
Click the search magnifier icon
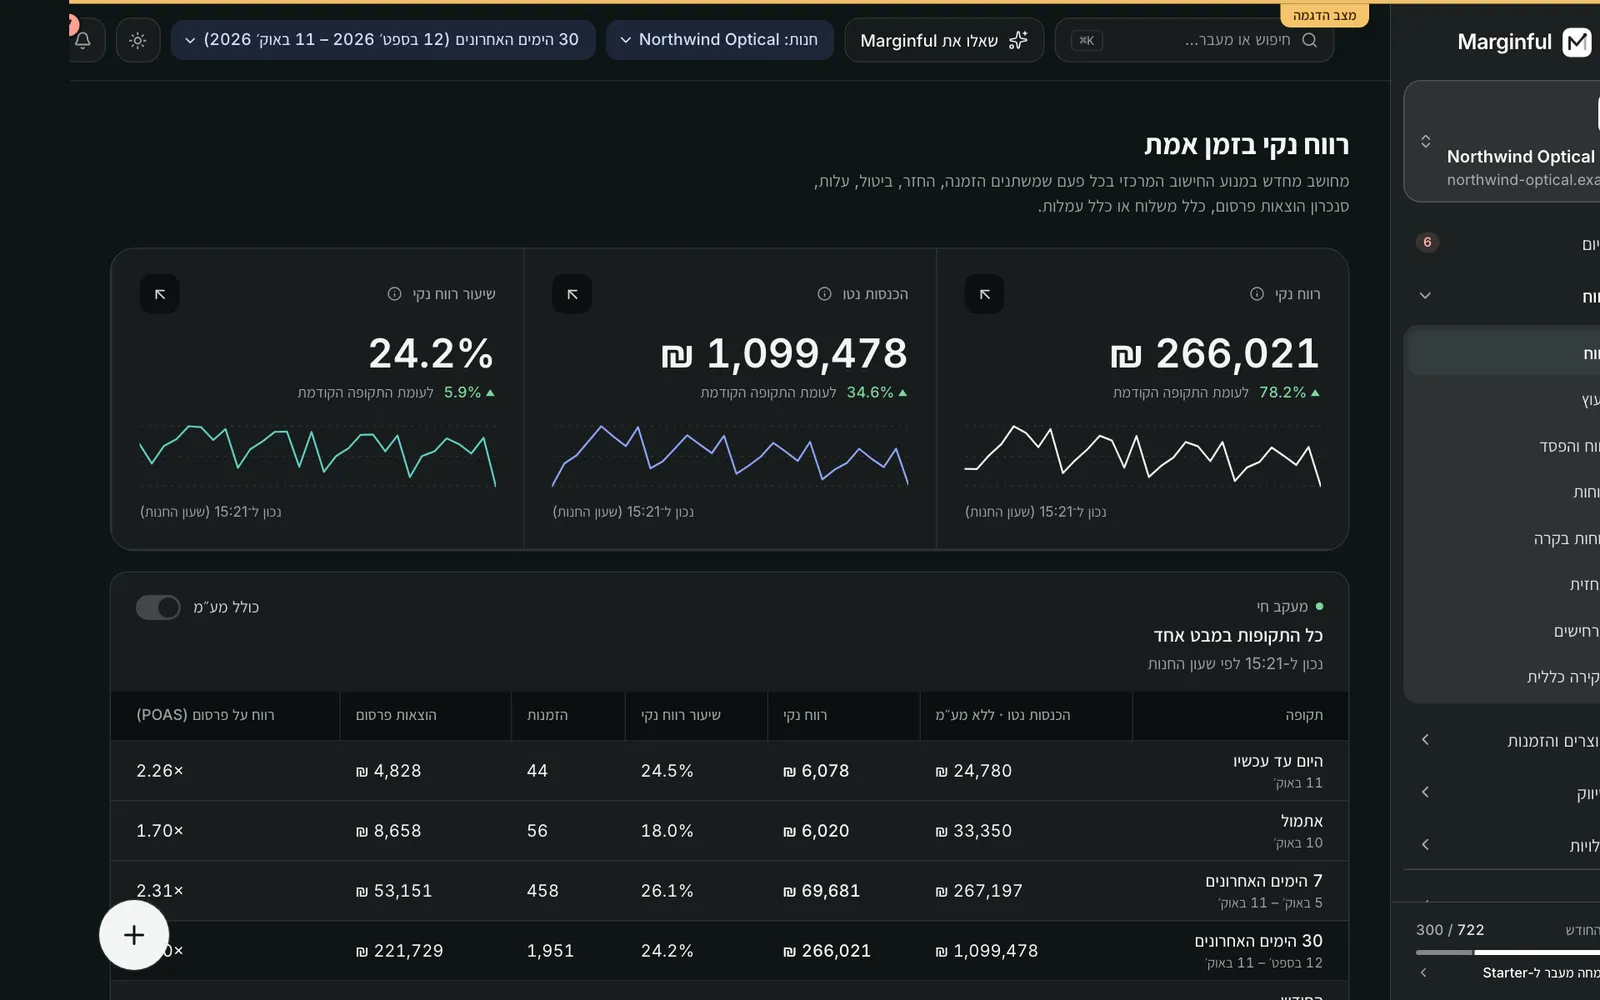pos(1310,40)
